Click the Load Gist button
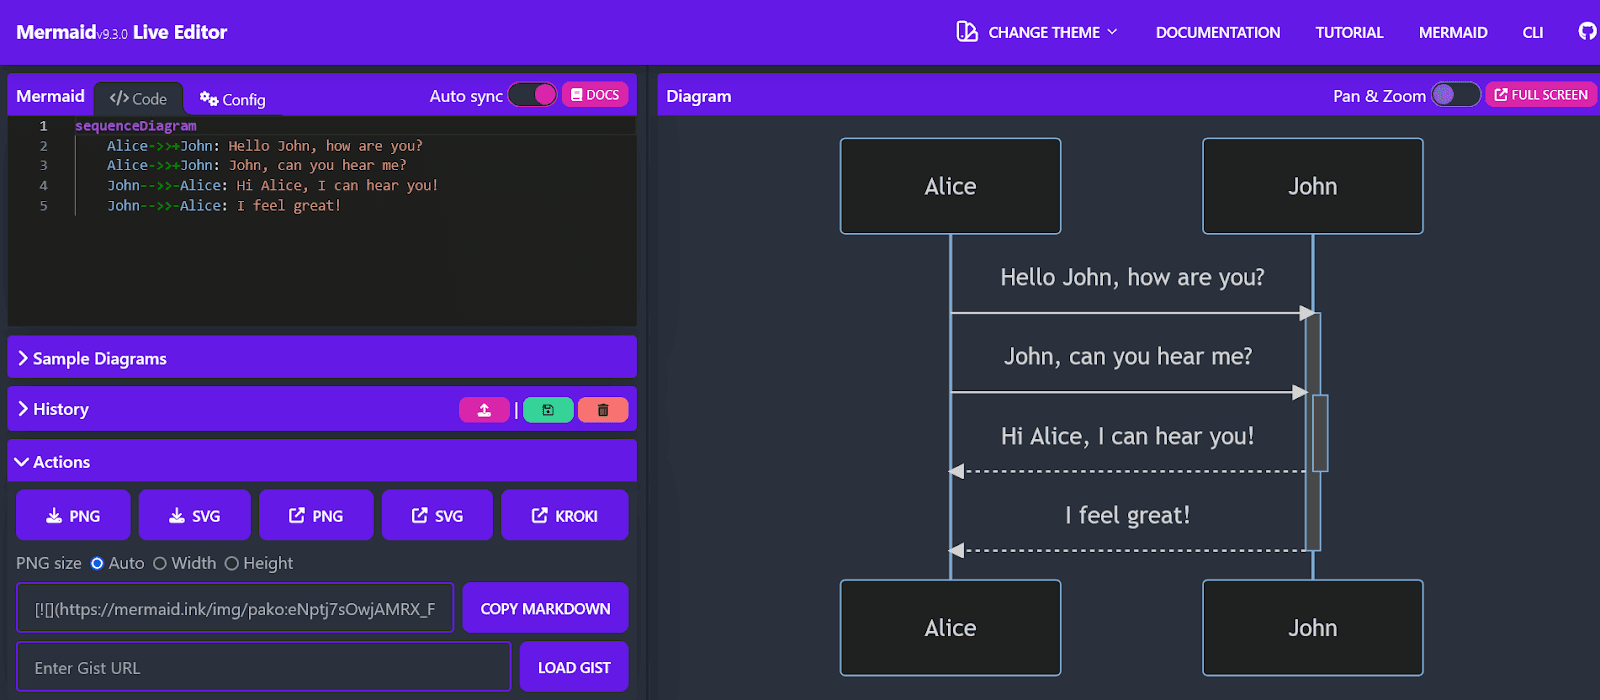The width and height of the screenshot is (1600, 700). 574,667
